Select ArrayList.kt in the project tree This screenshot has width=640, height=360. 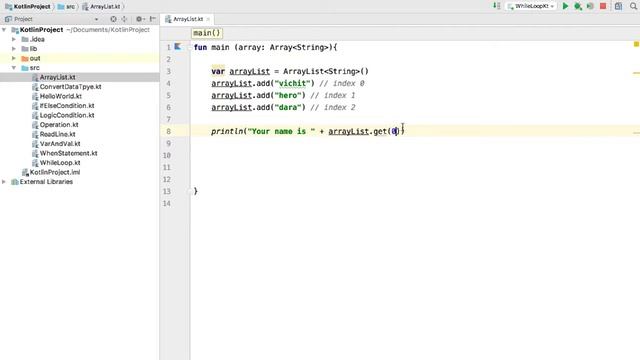click(57, 77)
